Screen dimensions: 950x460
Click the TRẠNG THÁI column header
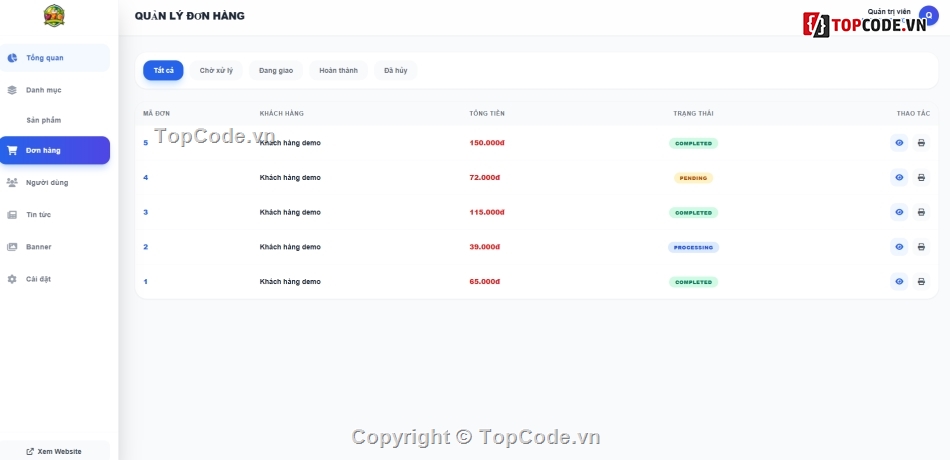pos(693,113)
